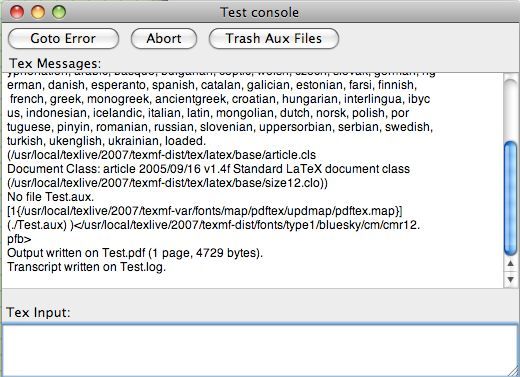Click the resize grip at the window corner
This screenshot has width=520, height=377.
513,371
